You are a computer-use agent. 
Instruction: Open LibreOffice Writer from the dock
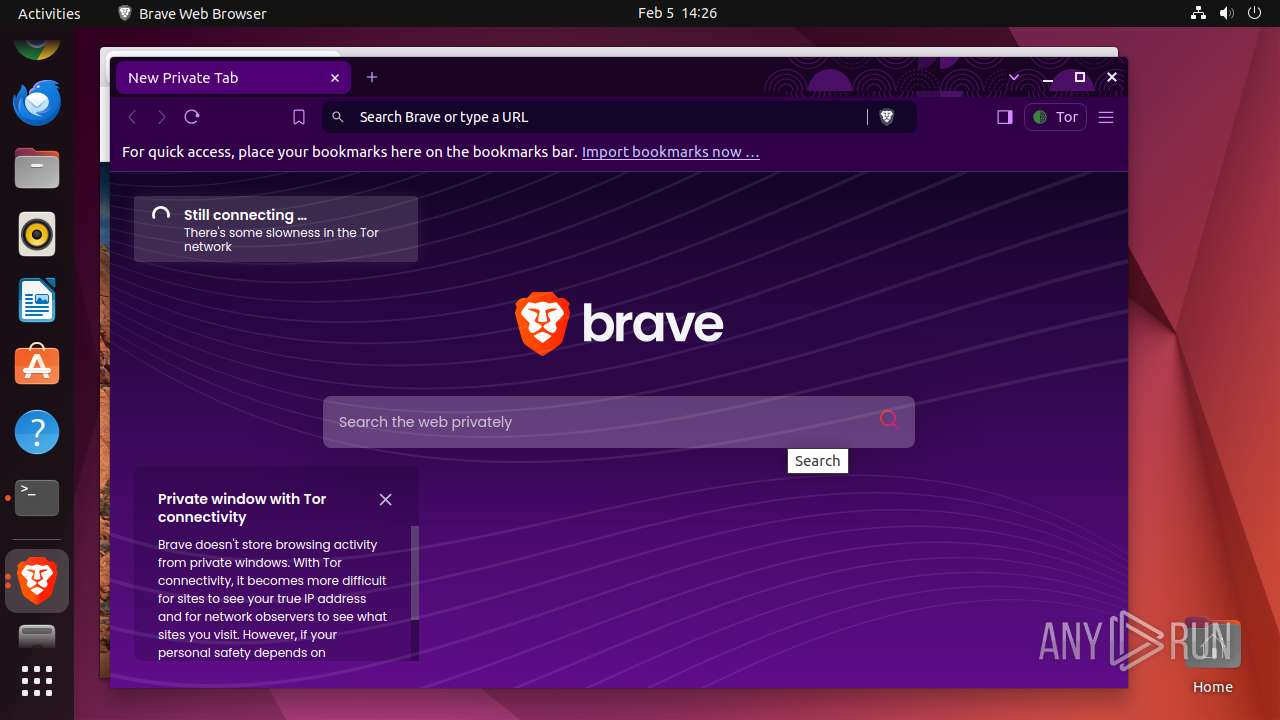click(37, 300)
